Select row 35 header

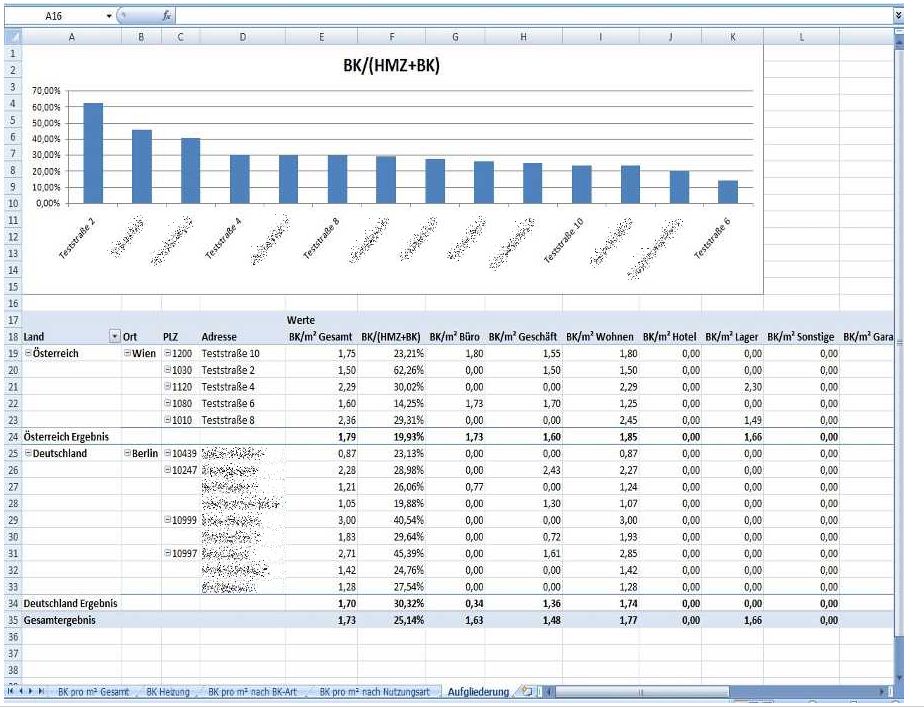13,620
